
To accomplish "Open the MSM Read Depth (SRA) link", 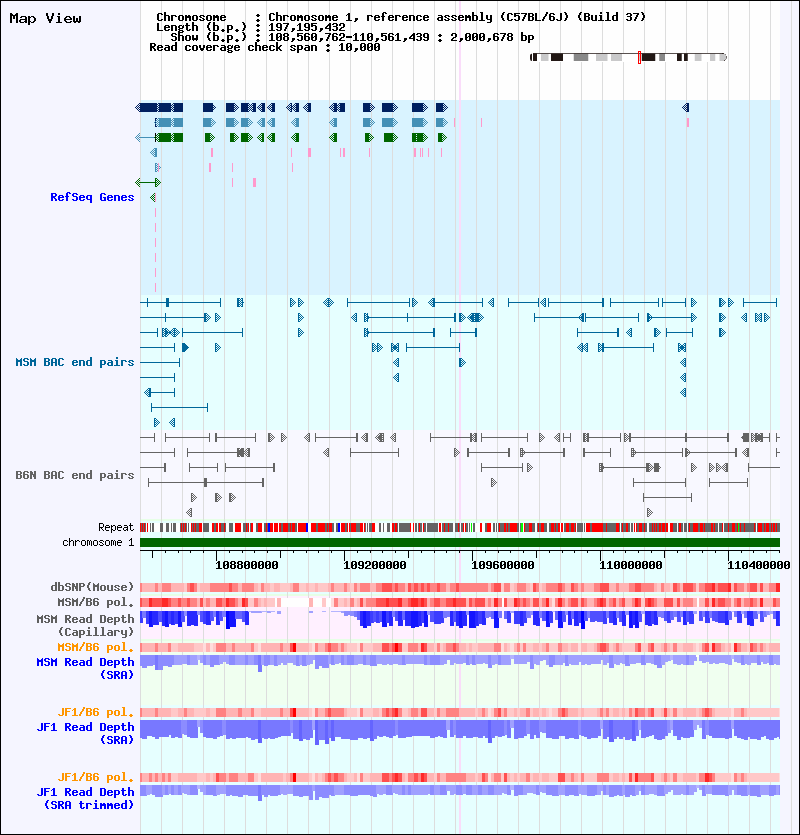I will pos(85,668).
